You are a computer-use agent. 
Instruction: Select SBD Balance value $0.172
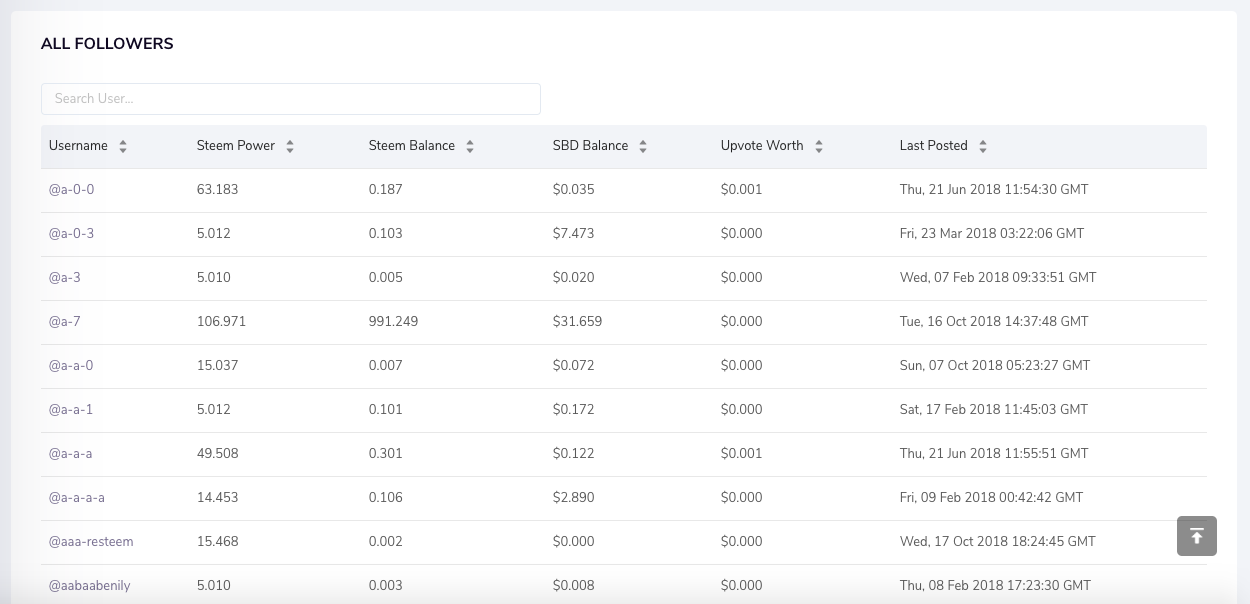574,410
